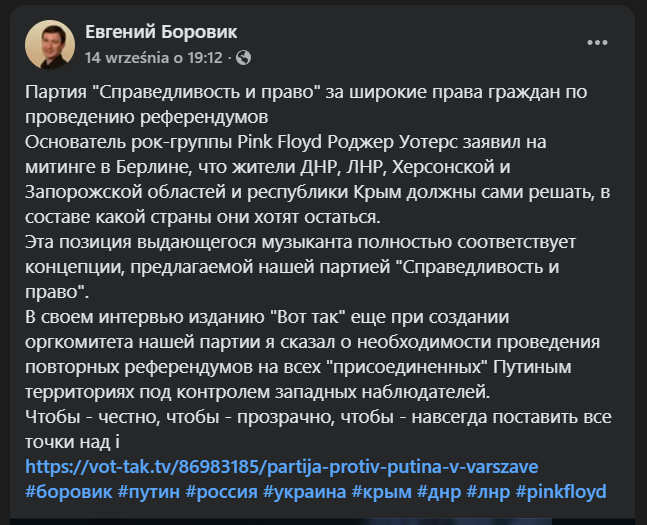Open the #украина hashtag
Viewport: 647px width, 525px height.
(x=305, y=492)
